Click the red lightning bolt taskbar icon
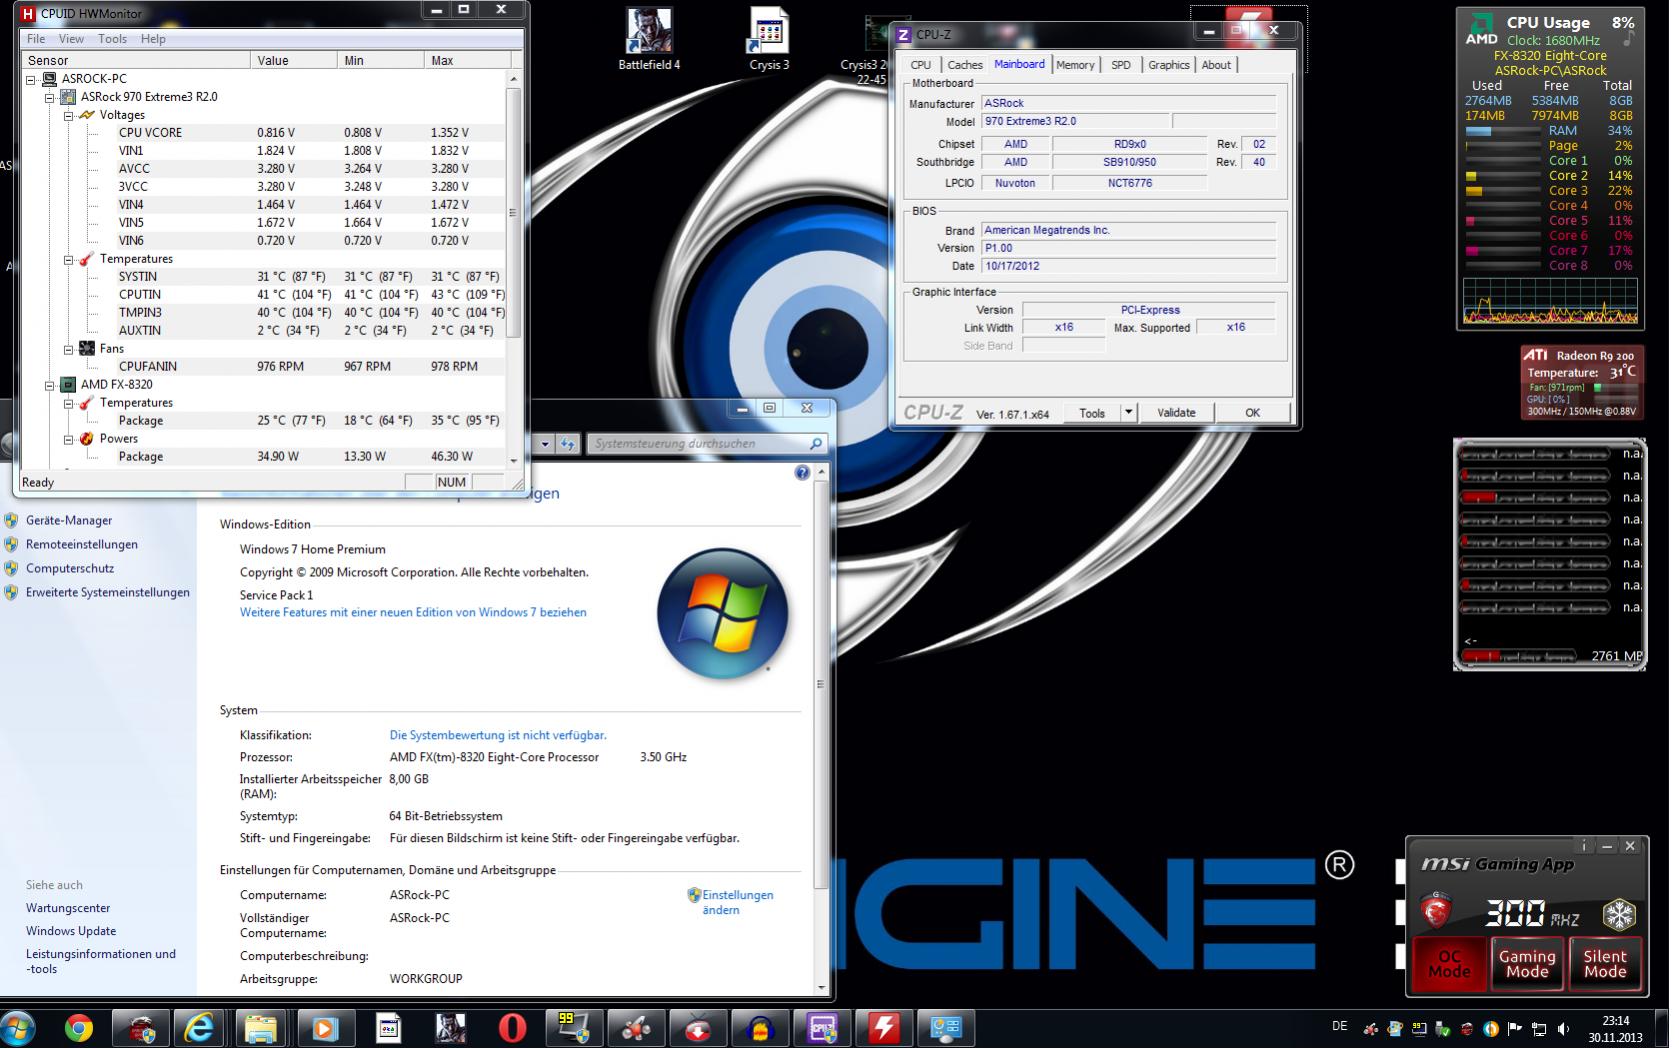This screenshot has height=1049, width=1679. coord(884,1028)
